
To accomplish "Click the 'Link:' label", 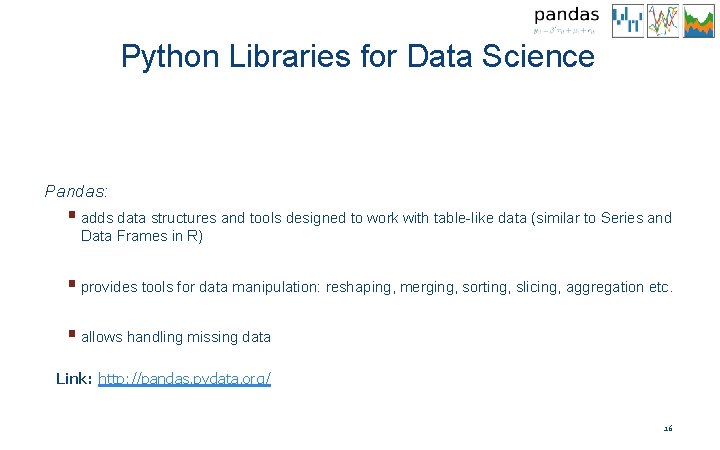I will pyautogui.click(x=74, y=379).
